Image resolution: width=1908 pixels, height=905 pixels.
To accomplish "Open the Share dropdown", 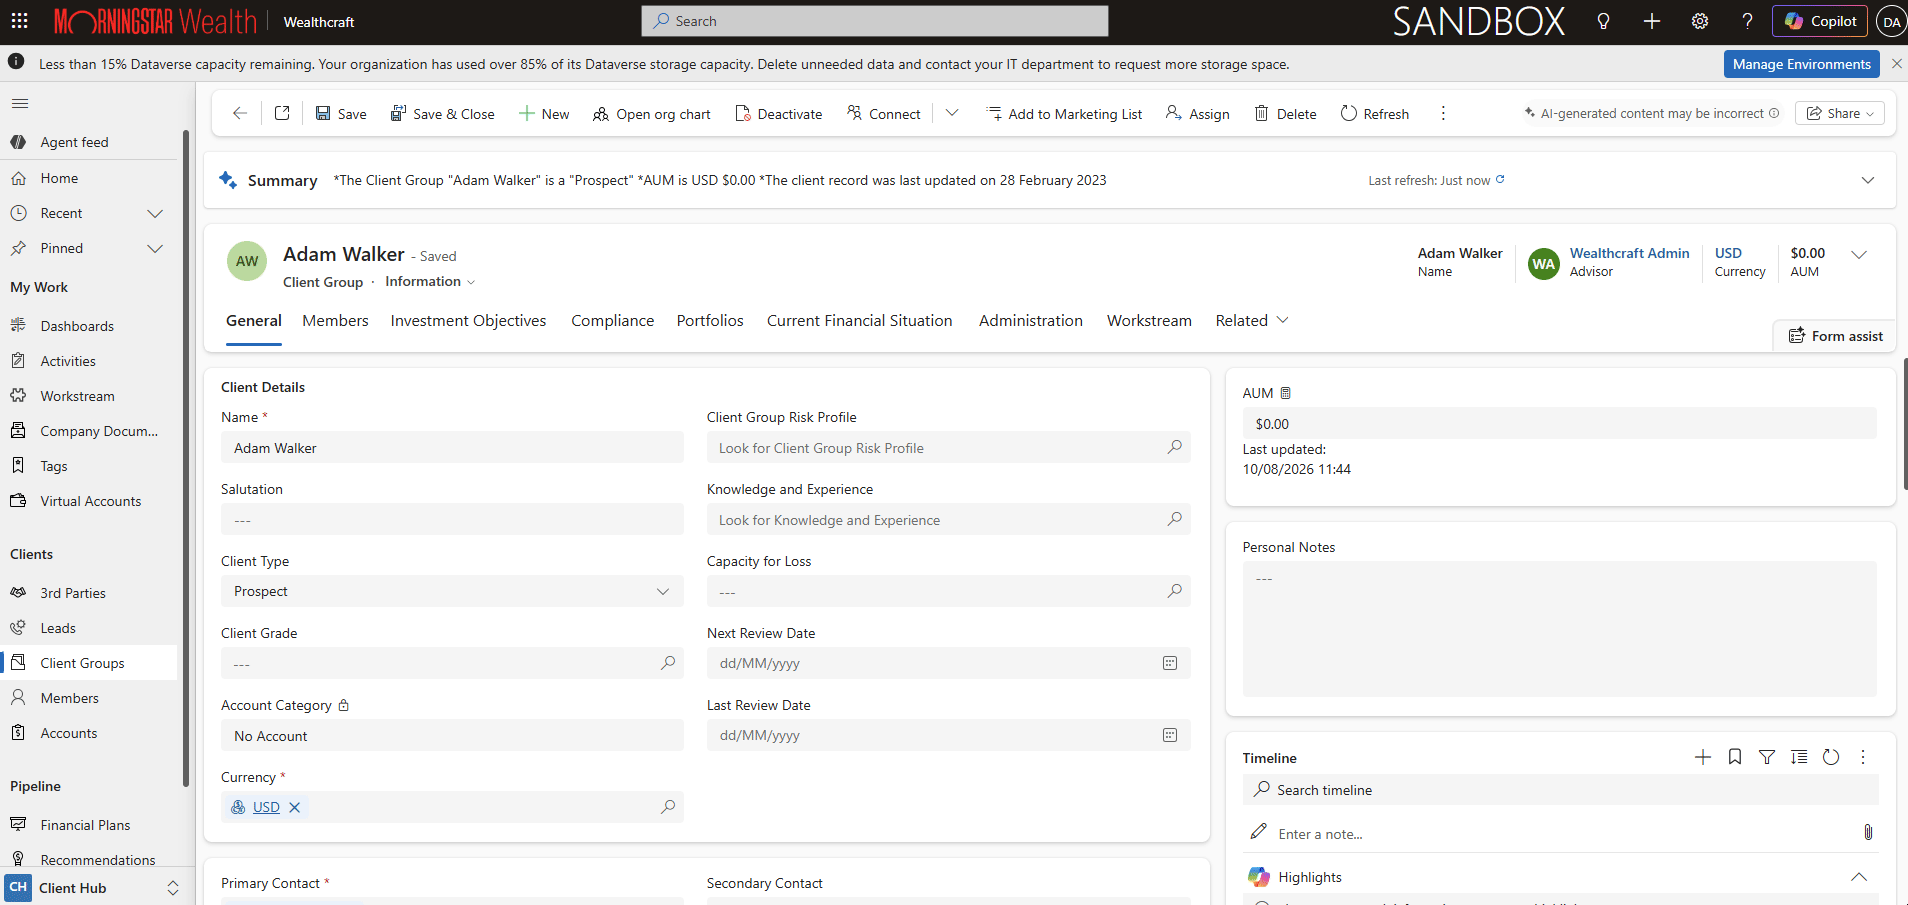I will (1840, 113).
